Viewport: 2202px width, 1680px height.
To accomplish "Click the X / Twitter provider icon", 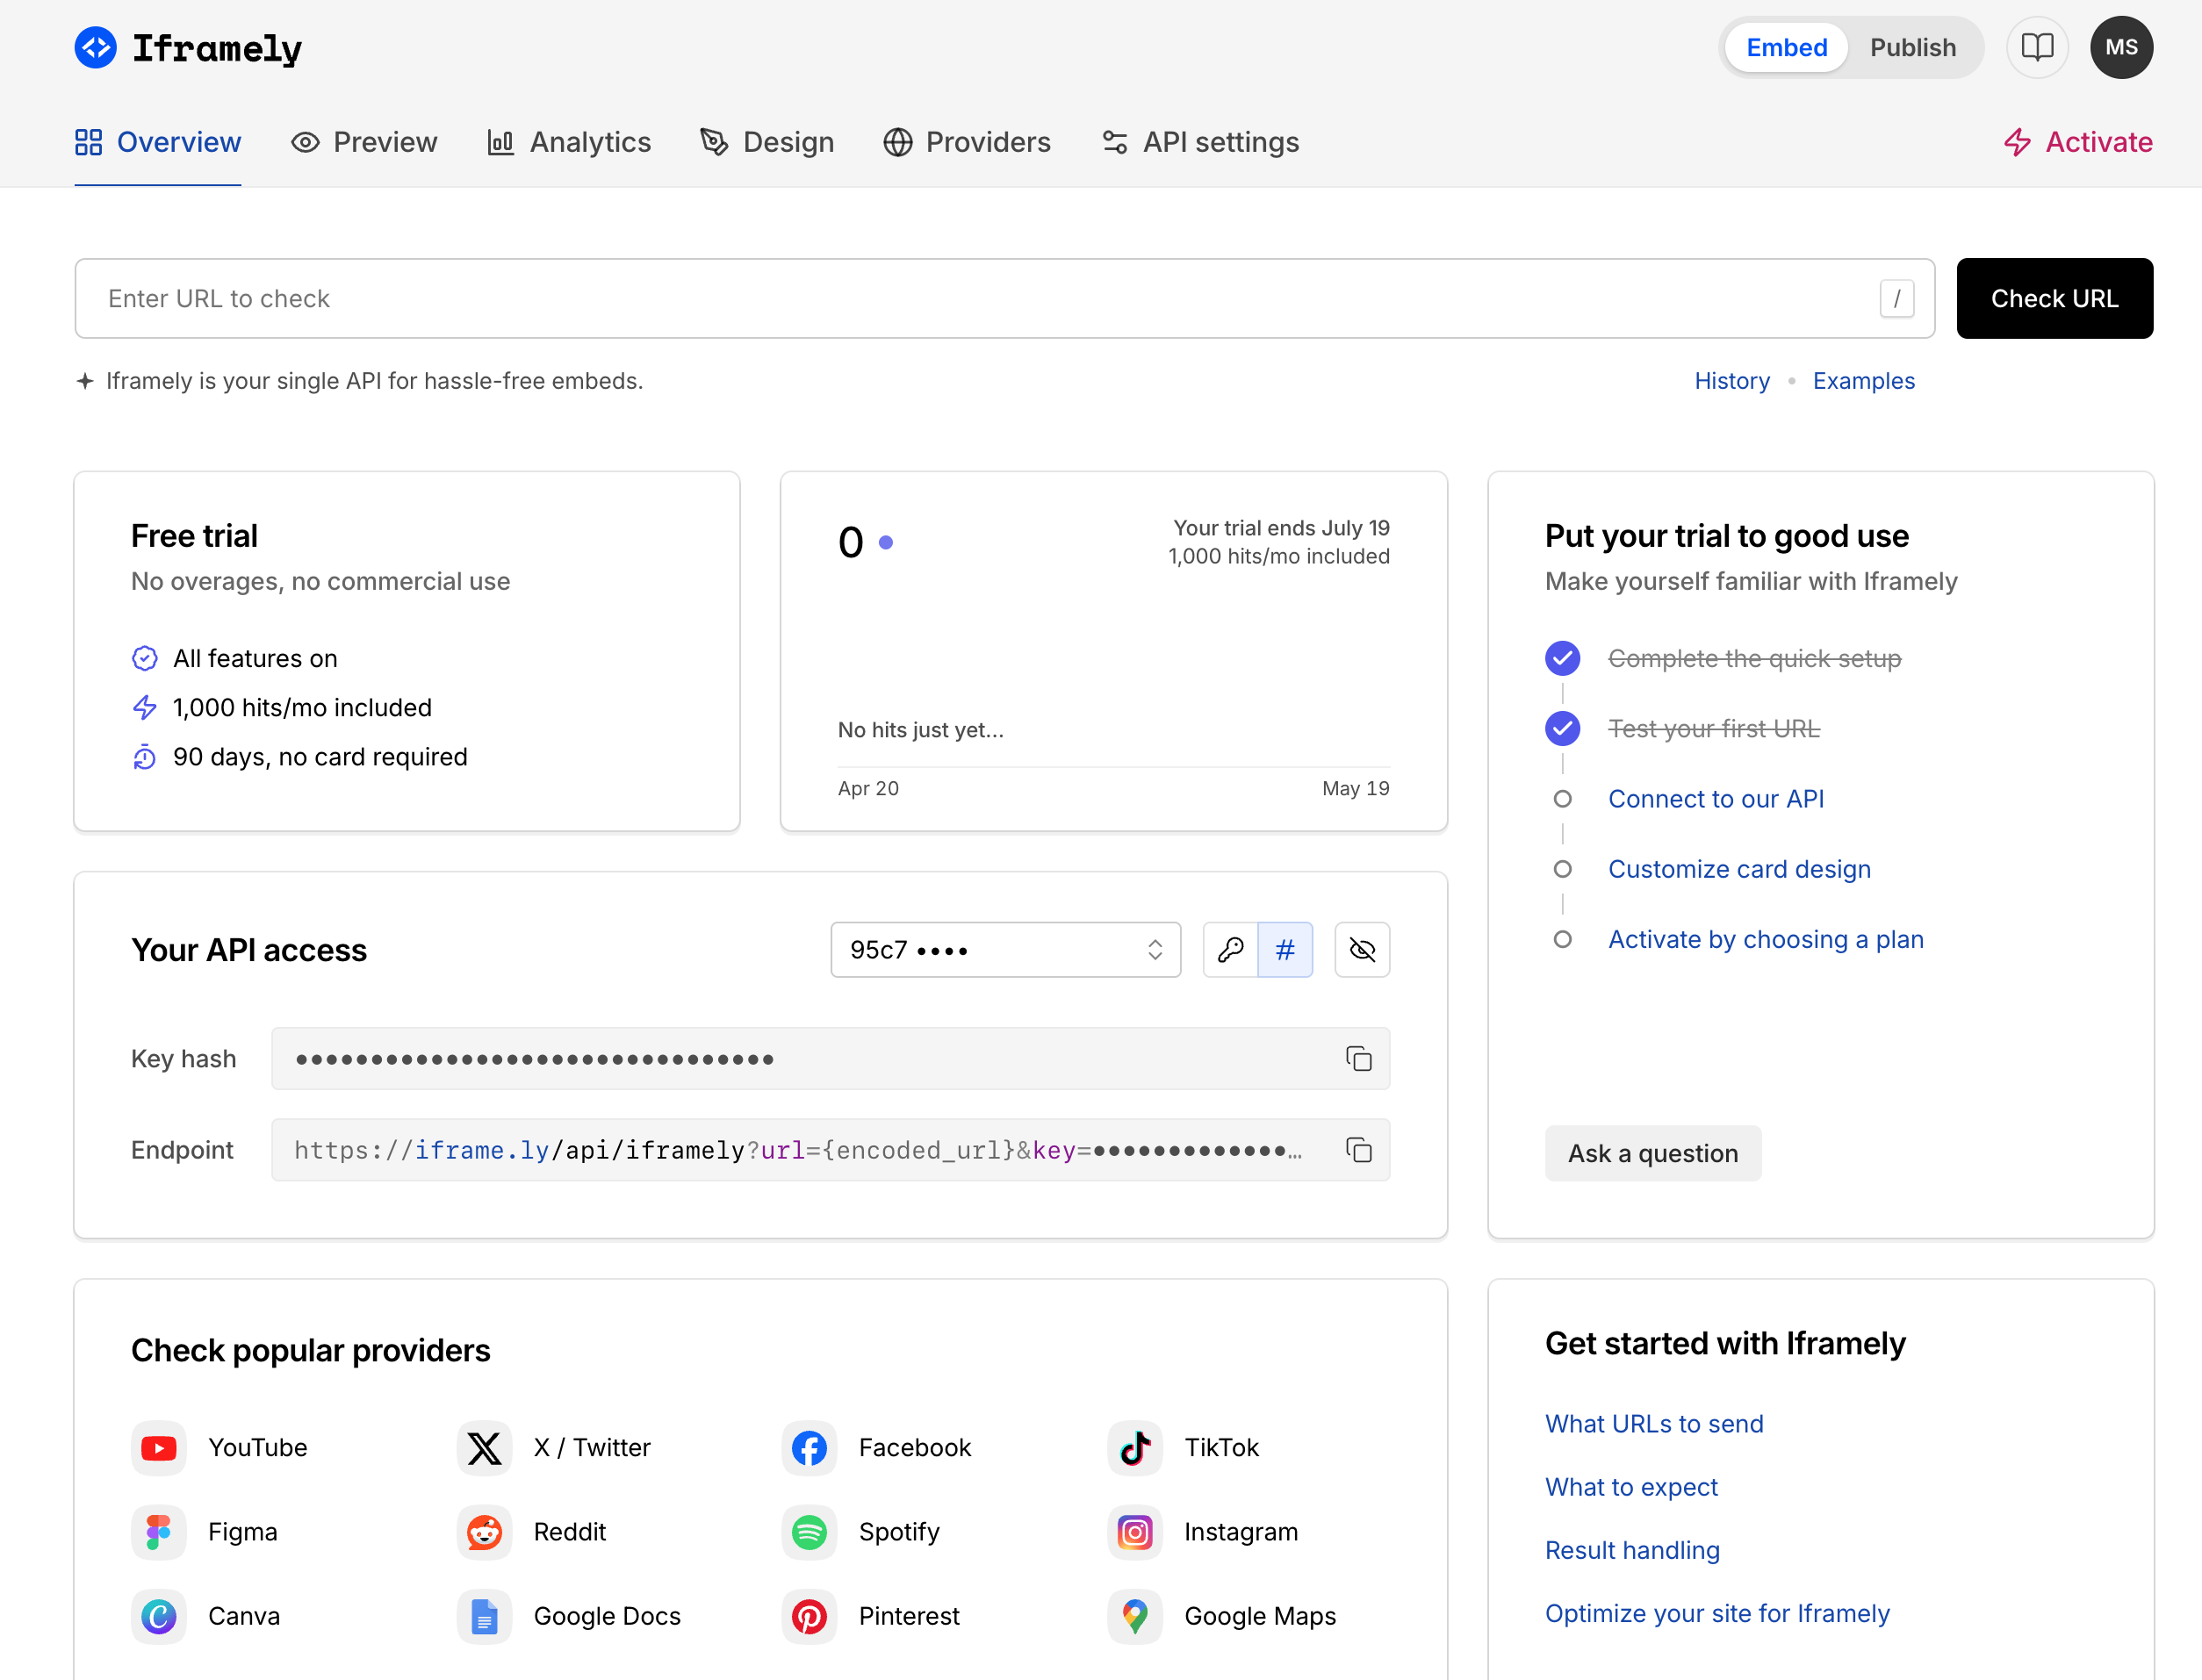I will click(484, 1447).
